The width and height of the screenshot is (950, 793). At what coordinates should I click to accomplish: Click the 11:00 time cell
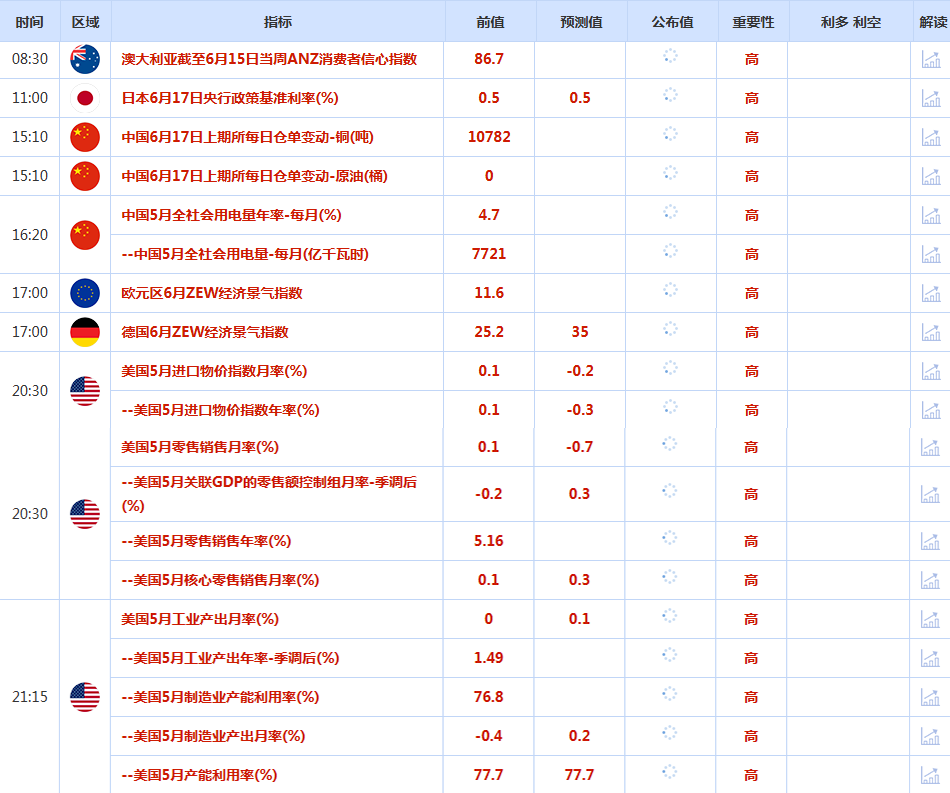point(30,98)
